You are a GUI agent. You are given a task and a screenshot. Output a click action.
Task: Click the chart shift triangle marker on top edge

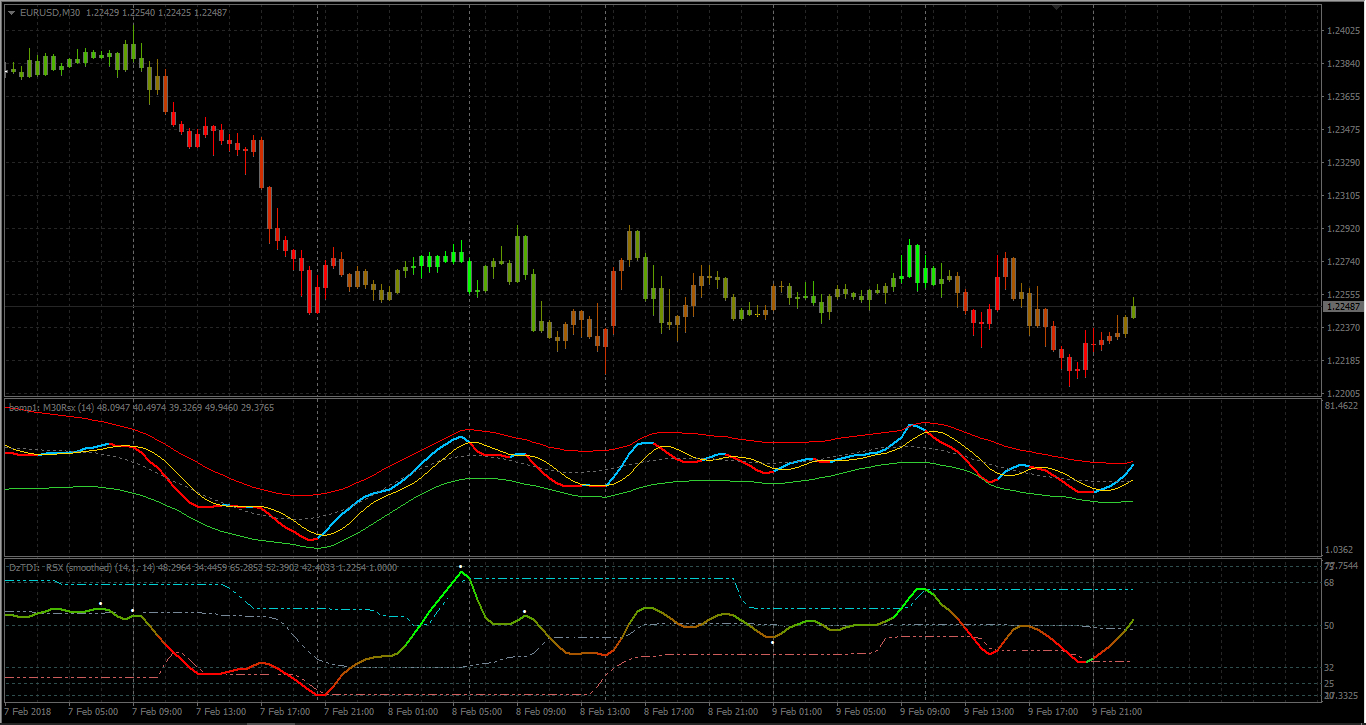[1057, 5]
